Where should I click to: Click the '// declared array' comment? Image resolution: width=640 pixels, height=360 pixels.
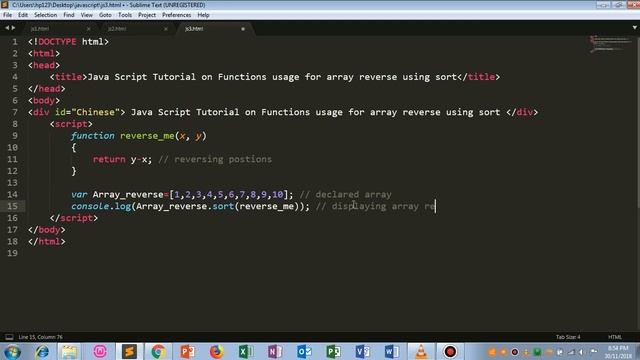pos(345,195)
